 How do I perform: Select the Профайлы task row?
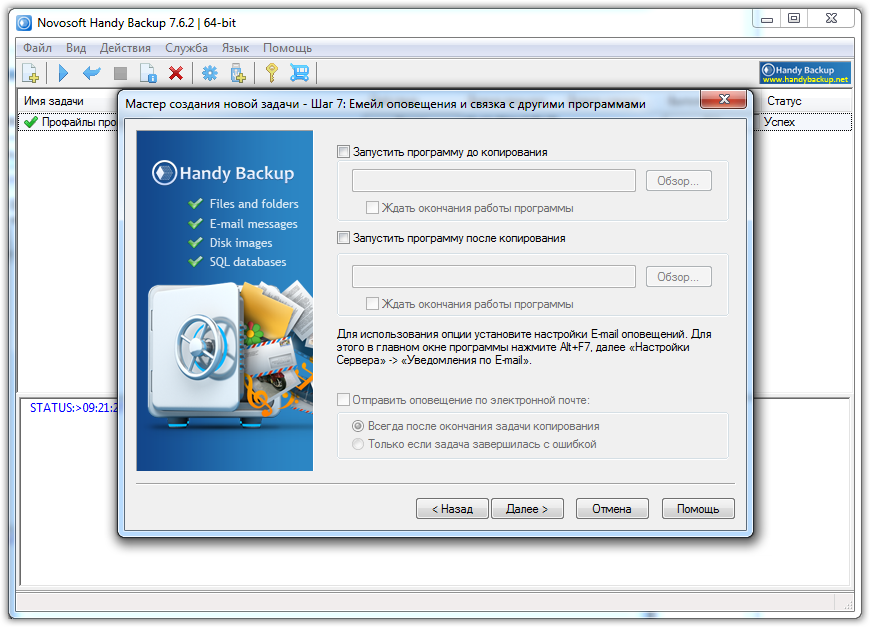point(79,122)
